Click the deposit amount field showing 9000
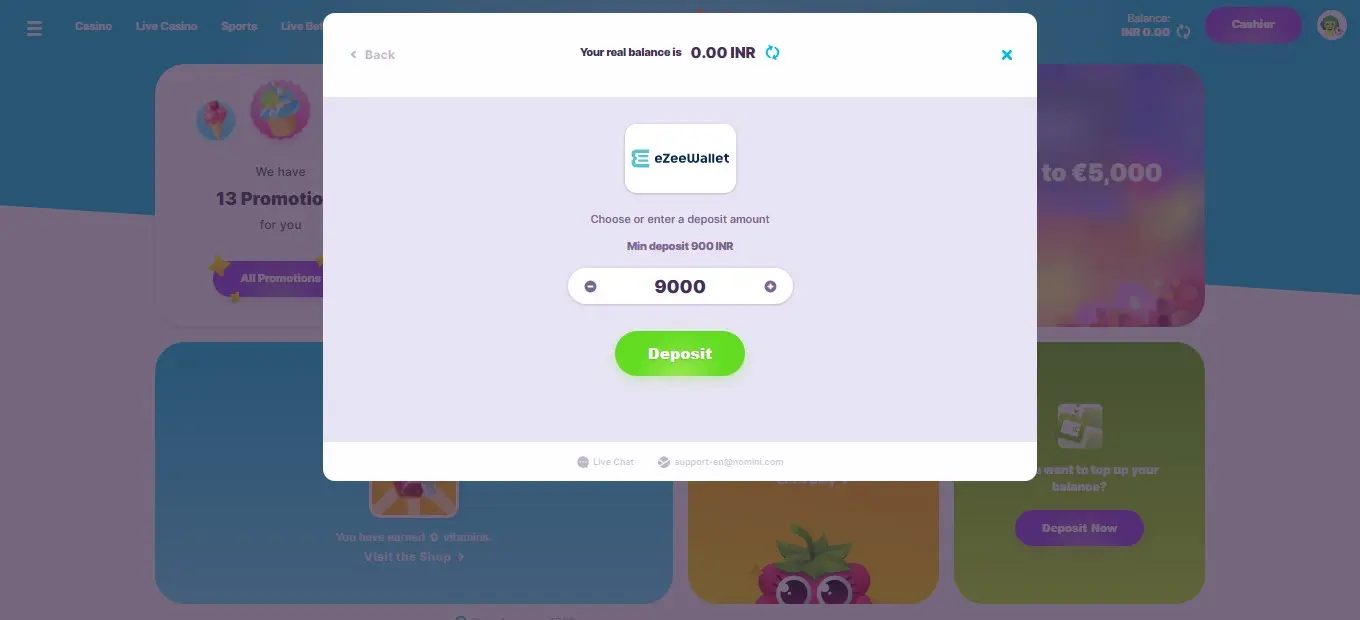Screen dimensions: 1360x620 pyautogui.click(x=680, y=287)
